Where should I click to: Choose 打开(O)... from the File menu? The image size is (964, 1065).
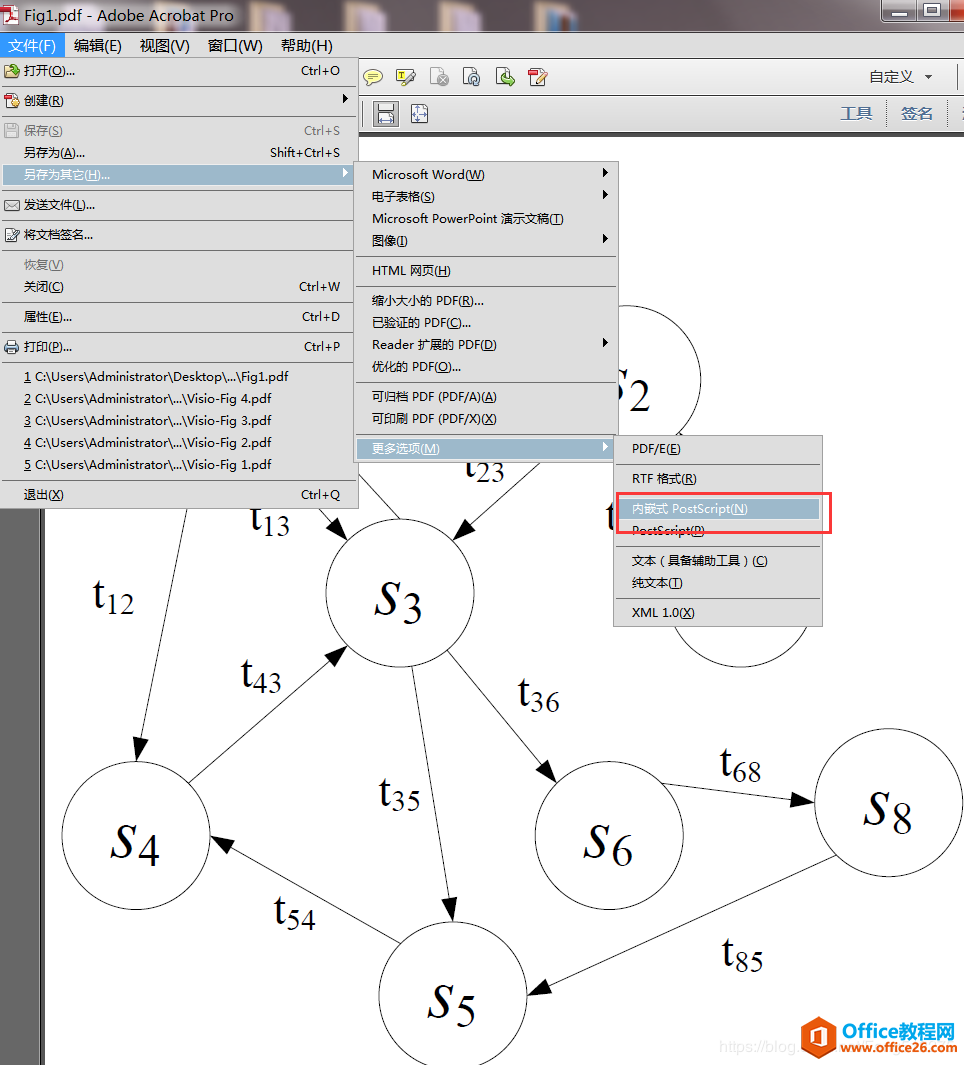click(178, 71)
